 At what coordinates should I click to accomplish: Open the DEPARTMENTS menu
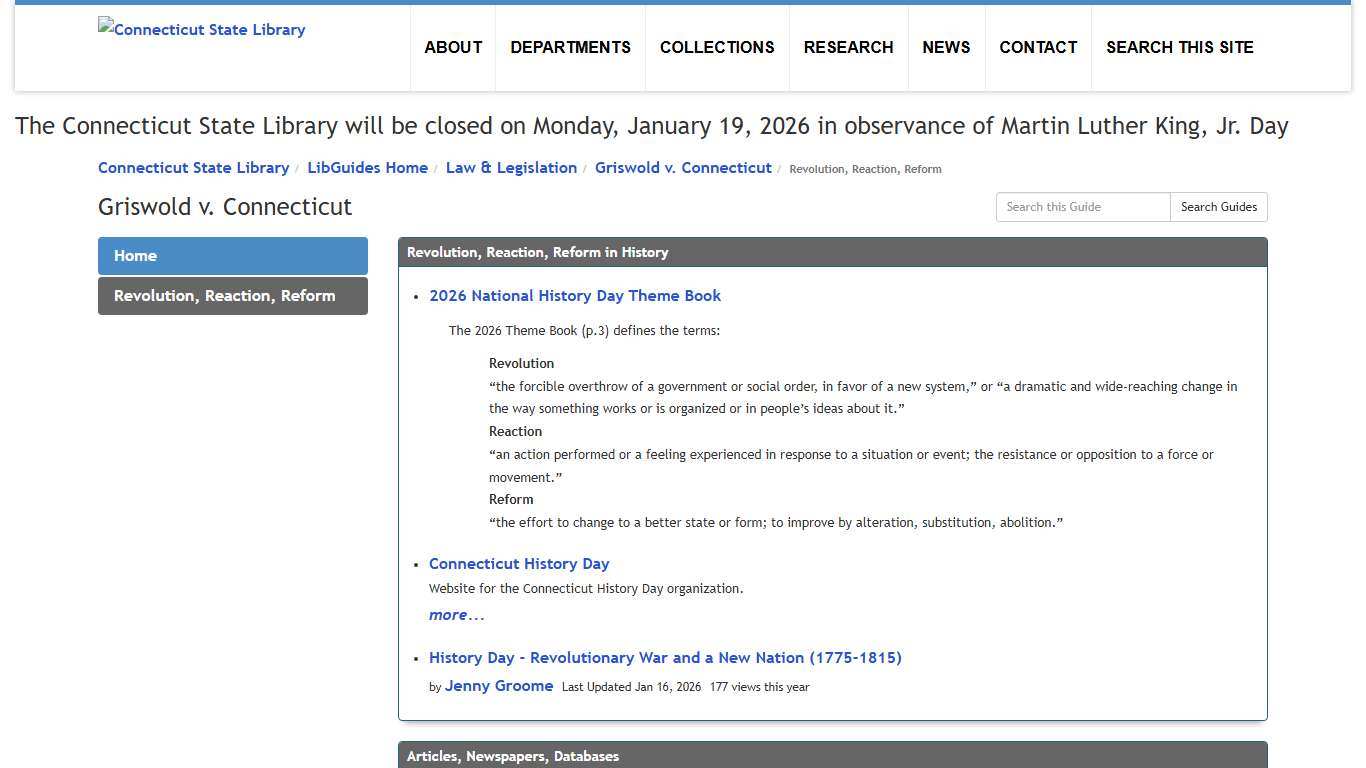point(570,47)
